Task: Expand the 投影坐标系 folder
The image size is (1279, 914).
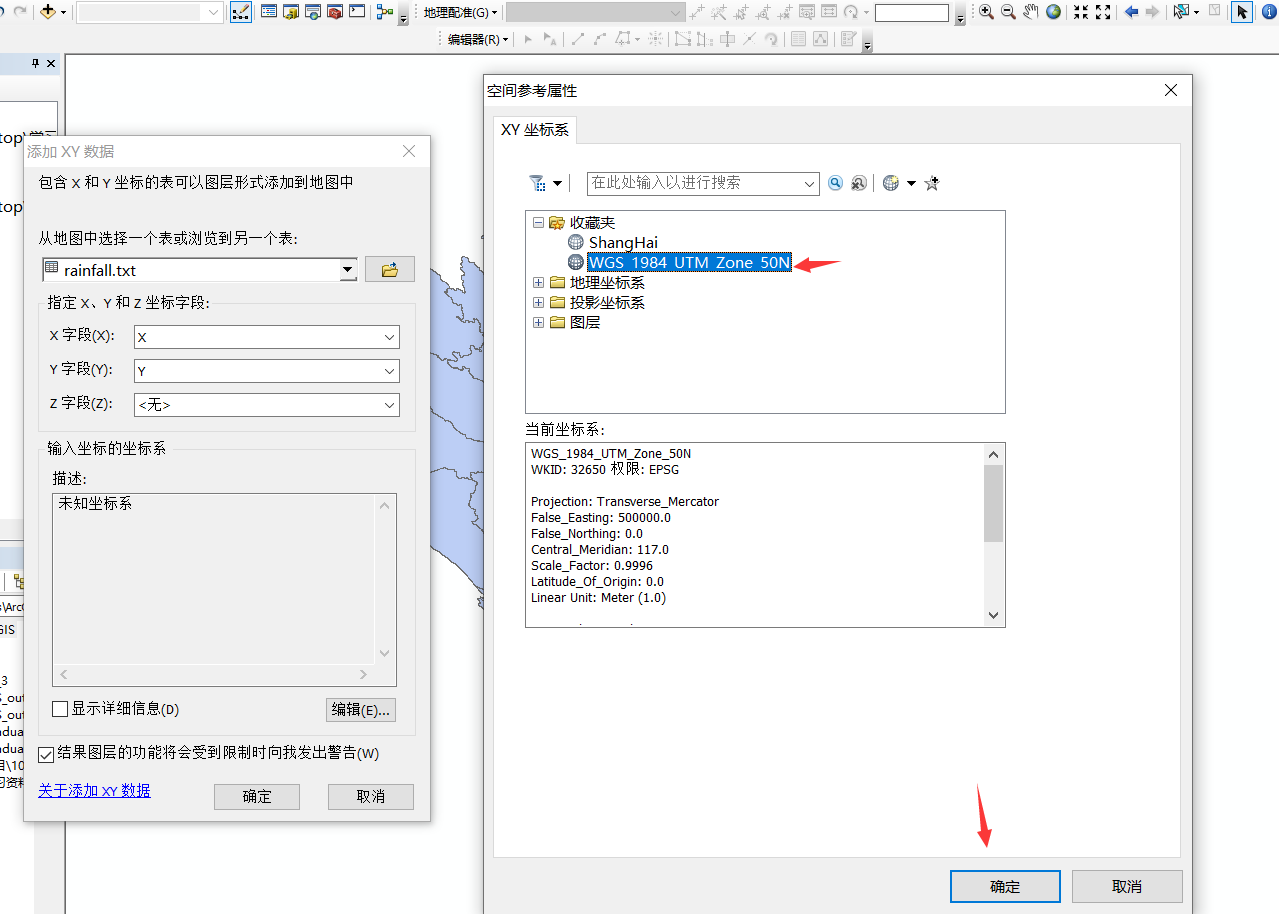Action: (539, 302)
